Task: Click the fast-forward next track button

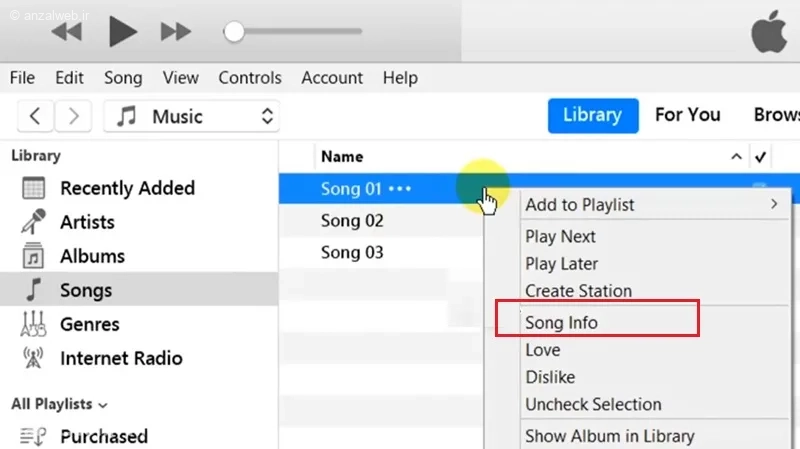Action: pyautogui.click(x=176, y=32)
